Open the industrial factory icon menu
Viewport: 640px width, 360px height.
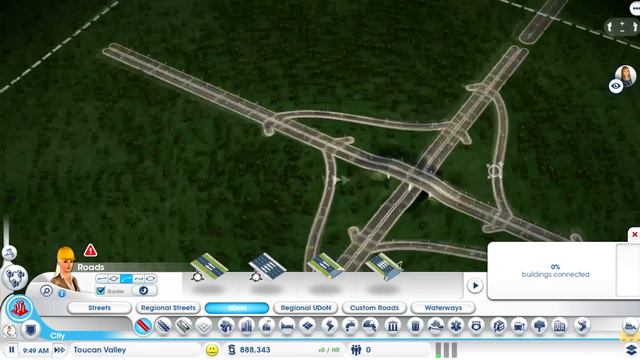pyautogui.click(x=267, y=326)
